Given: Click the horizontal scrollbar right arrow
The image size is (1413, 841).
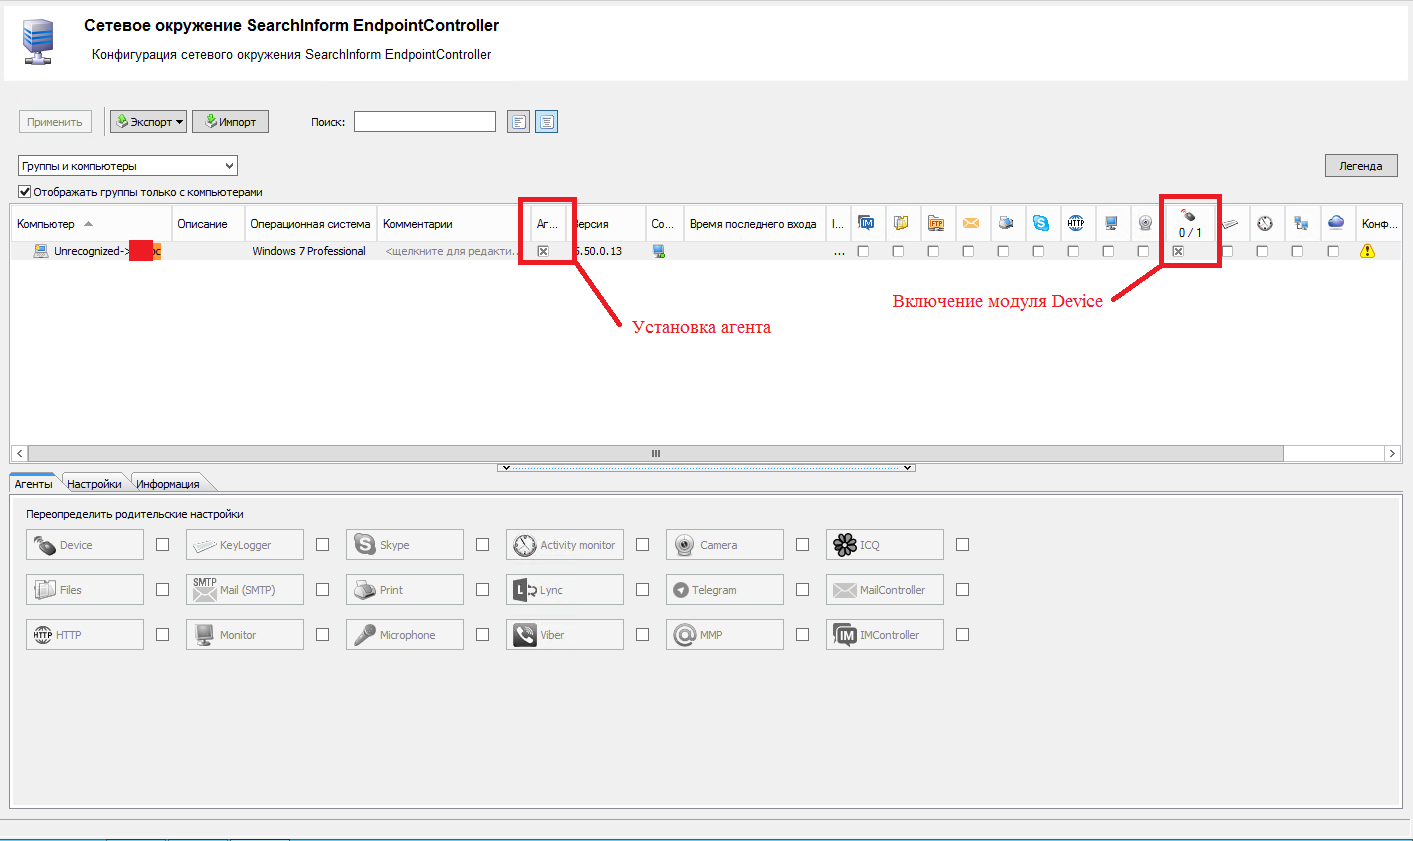Looking at the screenshot, I should coord(1392,454).
